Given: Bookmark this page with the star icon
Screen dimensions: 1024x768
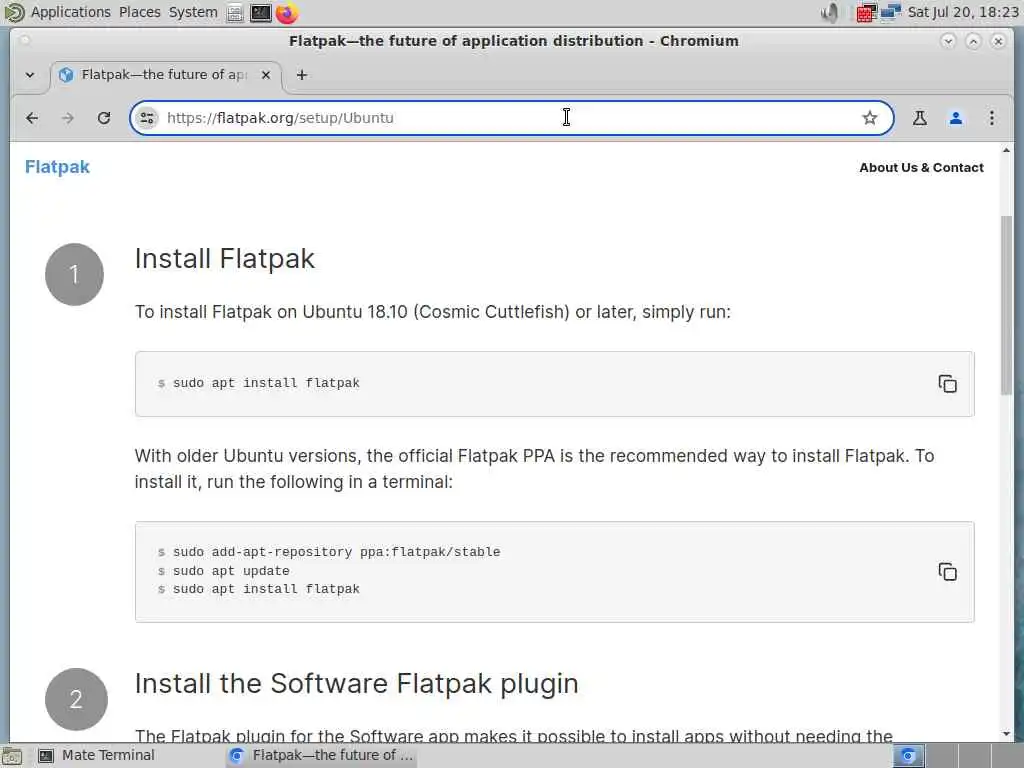Looking at the screenshot, I should click(870, 118).
